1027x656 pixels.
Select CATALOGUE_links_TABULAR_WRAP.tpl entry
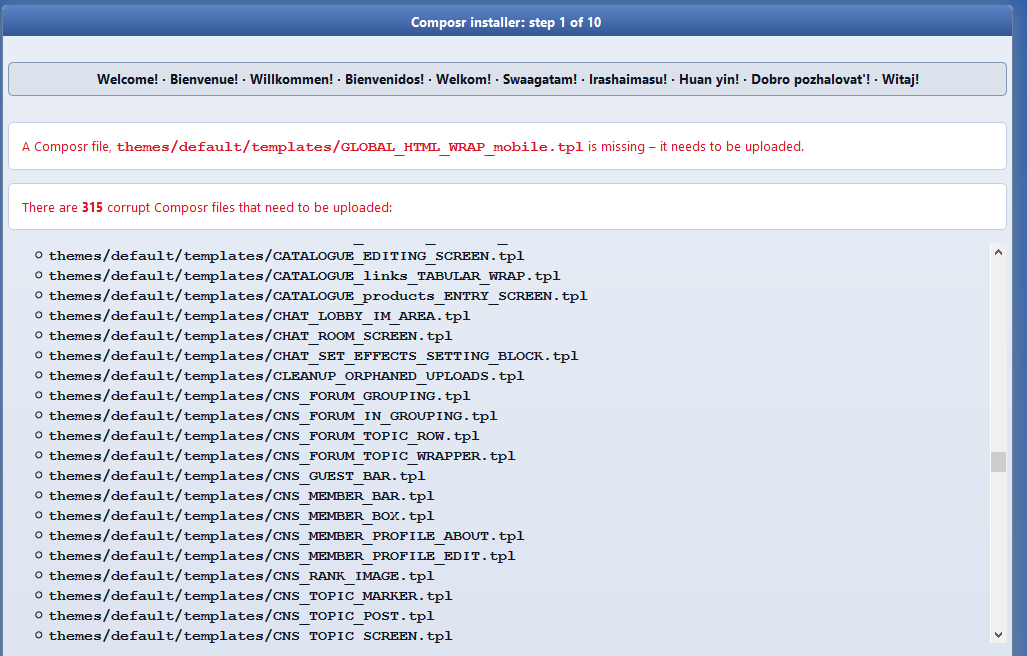pyautogui.click(x=304, y=276)
